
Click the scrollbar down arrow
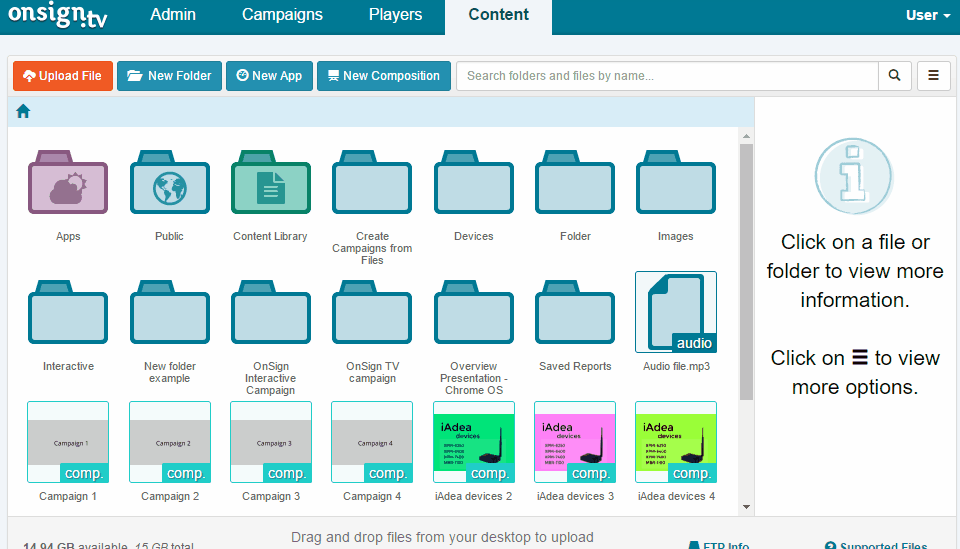[x=746, y=507]
